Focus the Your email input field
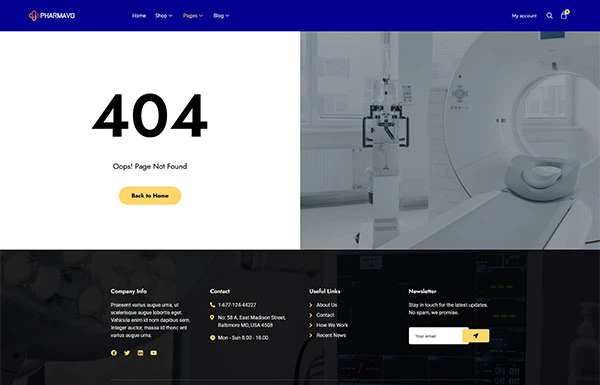The height and width of the screenshot is (385, 600). point(436,336)
